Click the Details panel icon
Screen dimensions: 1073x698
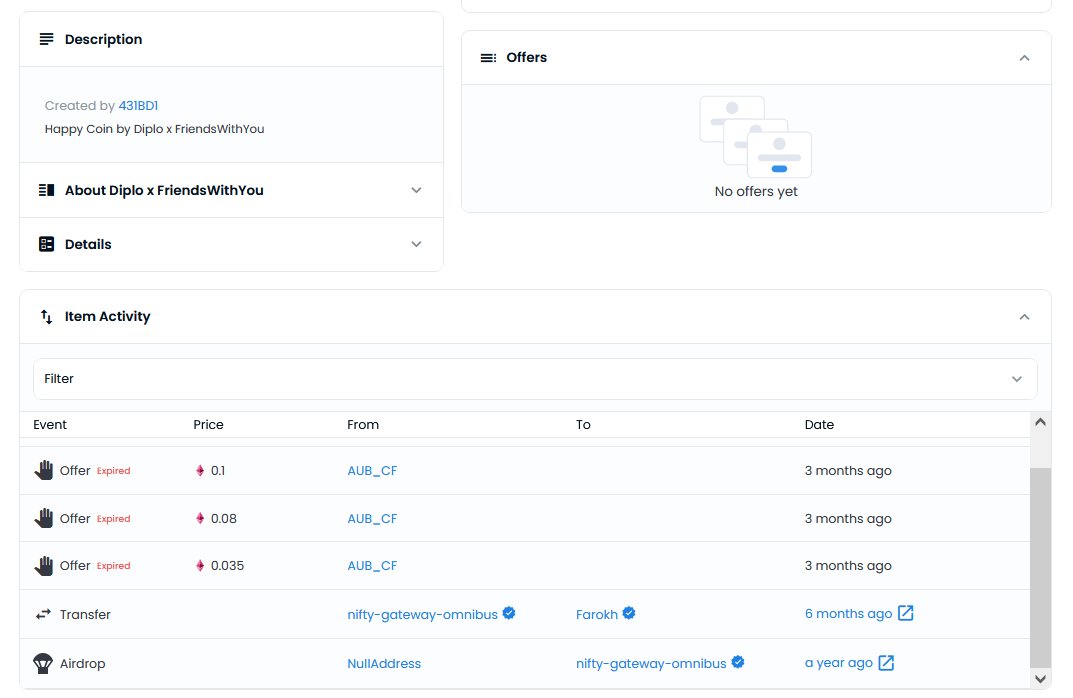pos(47,244)
